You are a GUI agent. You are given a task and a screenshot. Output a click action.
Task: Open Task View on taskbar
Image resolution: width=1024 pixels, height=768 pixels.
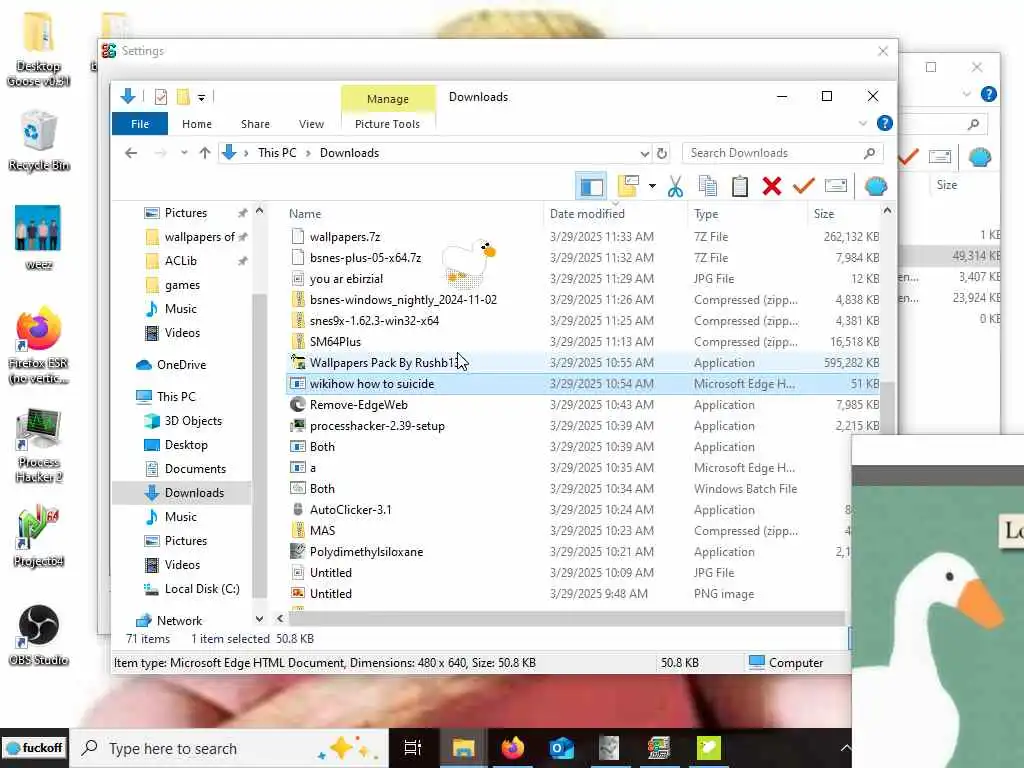tap(413, 748)
